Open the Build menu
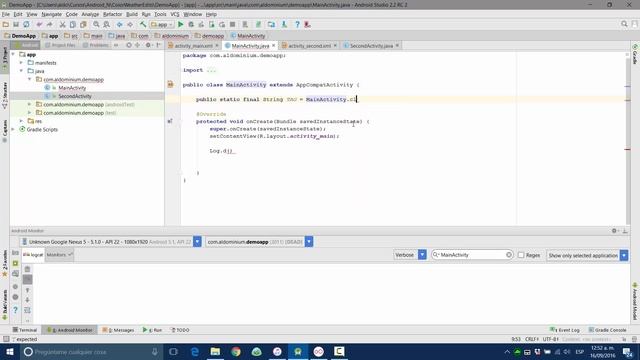 click(131, 14)
